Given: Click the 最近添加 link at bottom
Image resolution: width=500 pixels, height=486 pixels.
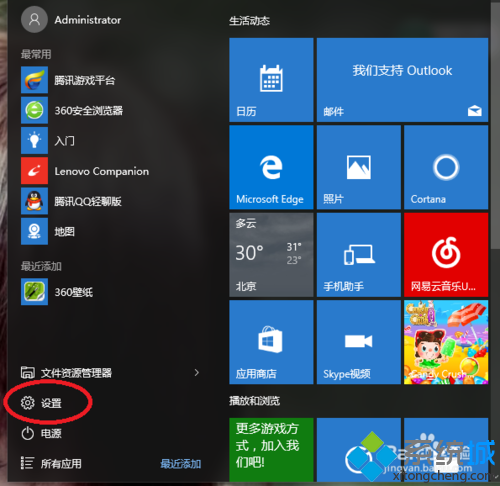Looking at the screenshot, I should click(181, 464).
